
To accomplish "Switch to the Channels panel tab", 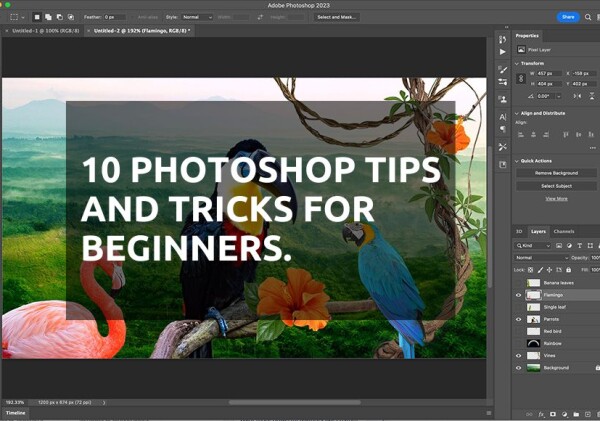I will coord(564,232).
